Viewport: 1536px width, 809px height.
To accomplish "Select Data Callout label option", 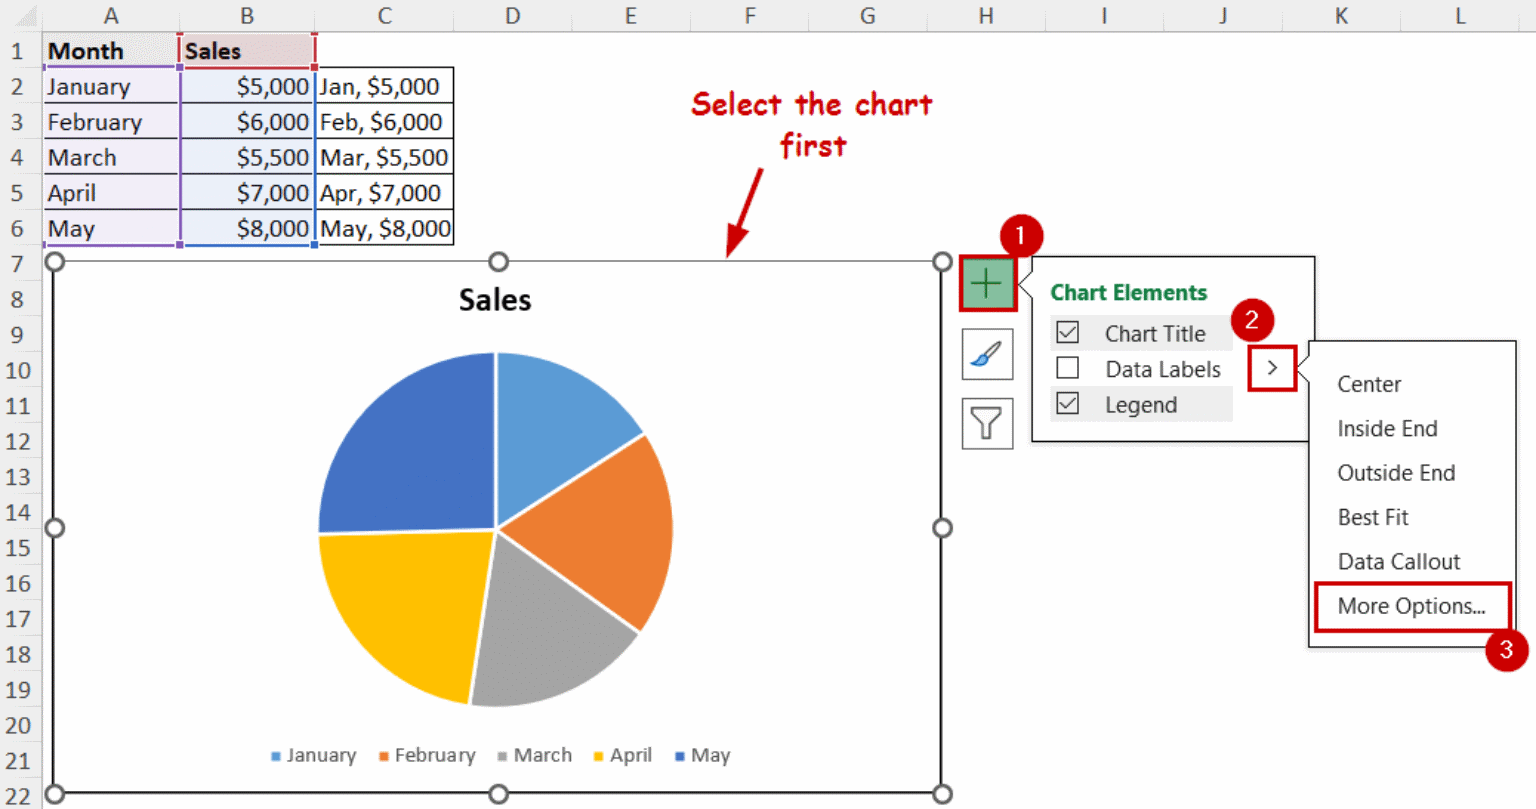I will pyautogui.click(x=1398, y=562).
